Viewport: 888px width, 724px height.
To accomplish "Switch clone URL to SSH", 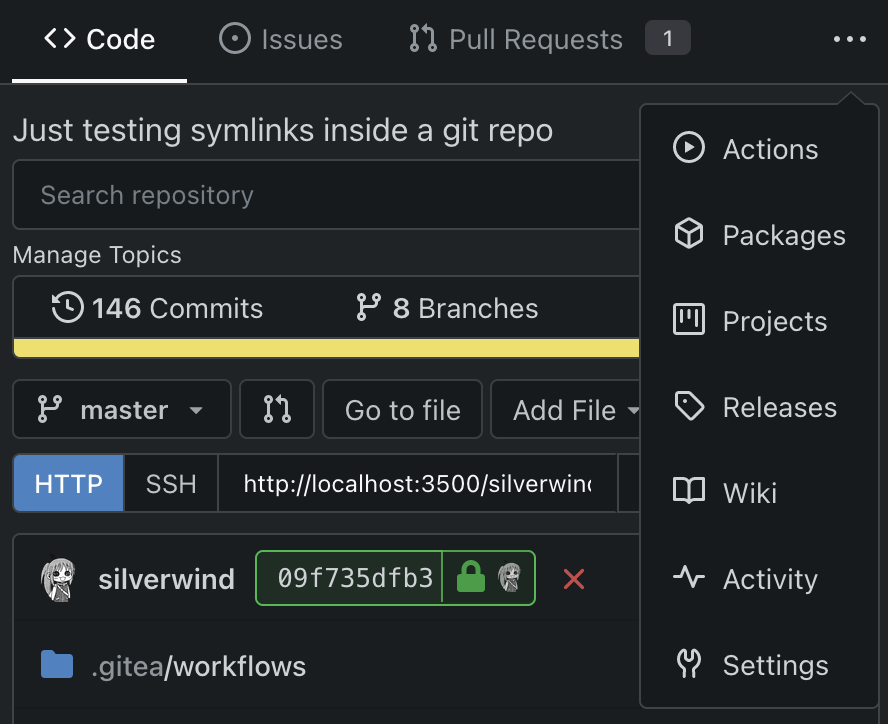I will (170, 485).
